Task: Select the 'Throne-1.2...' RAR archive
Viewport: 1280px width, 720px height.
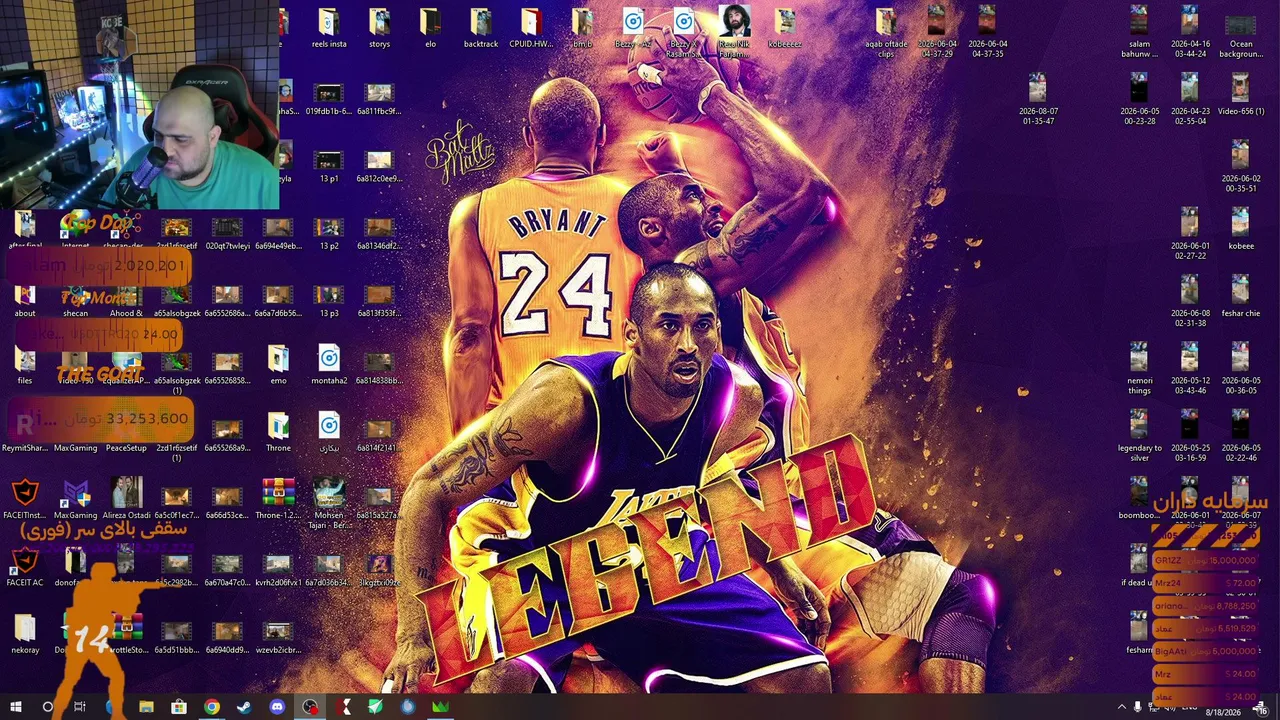Action: coord(278,500)
